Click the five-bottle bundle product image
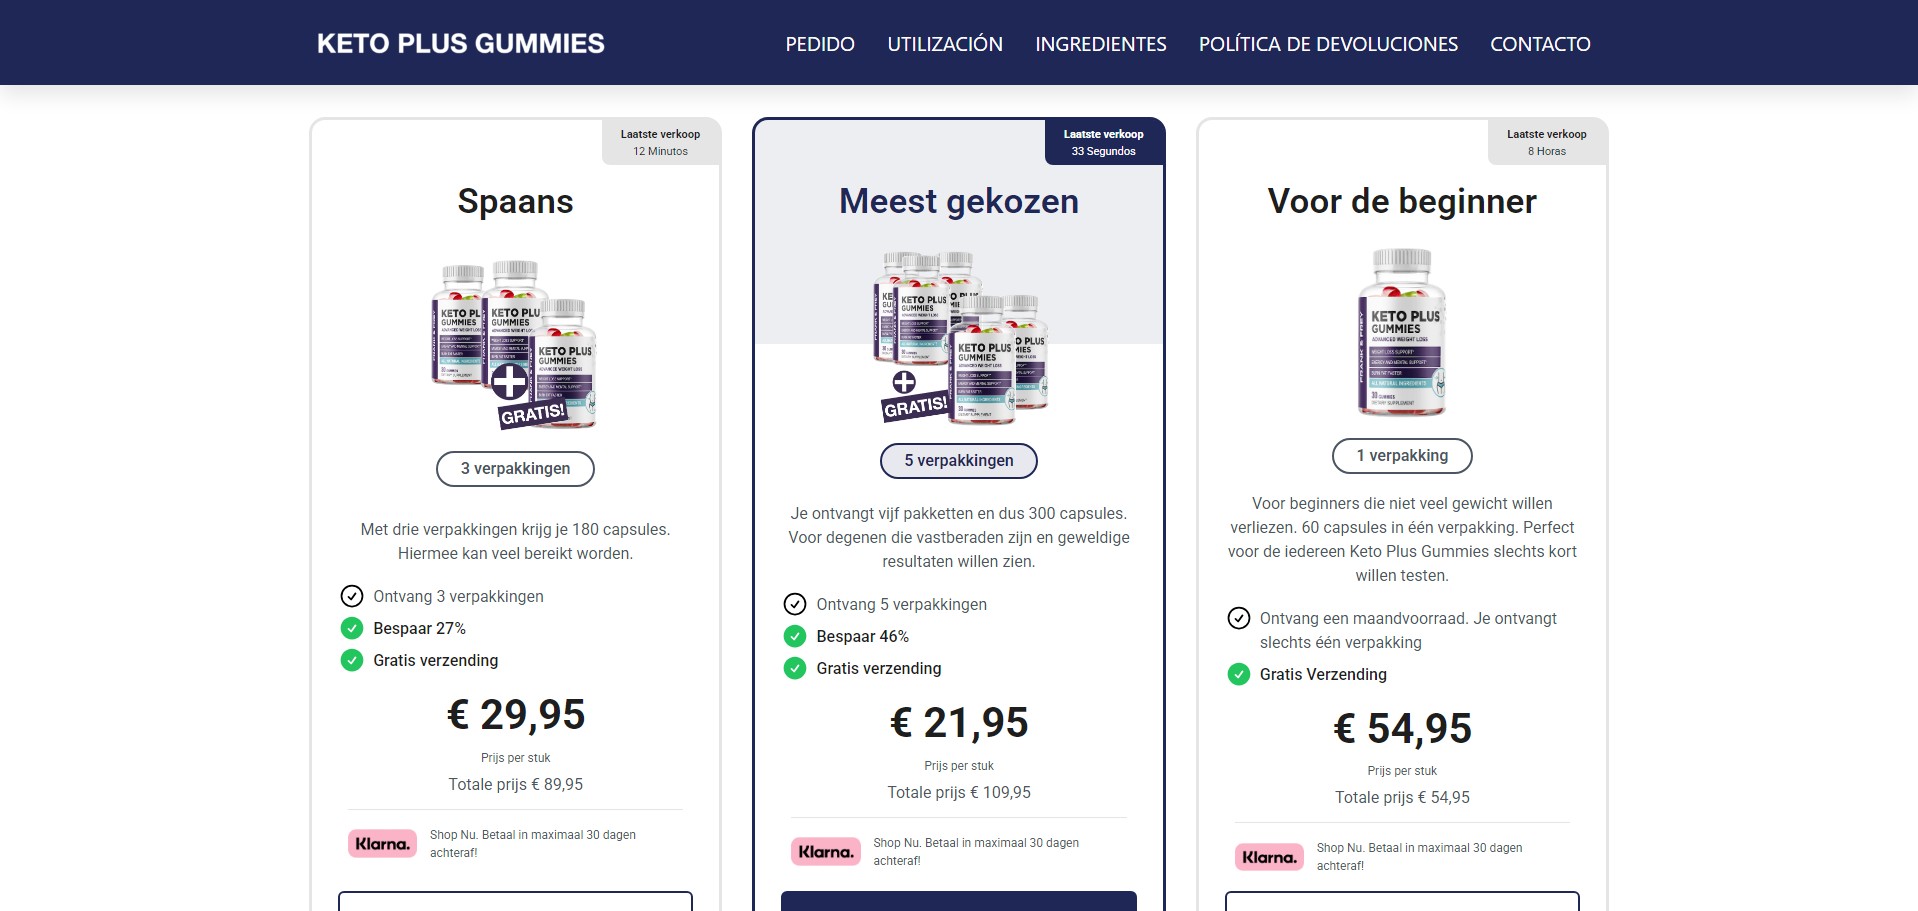 tap(960, 337)
